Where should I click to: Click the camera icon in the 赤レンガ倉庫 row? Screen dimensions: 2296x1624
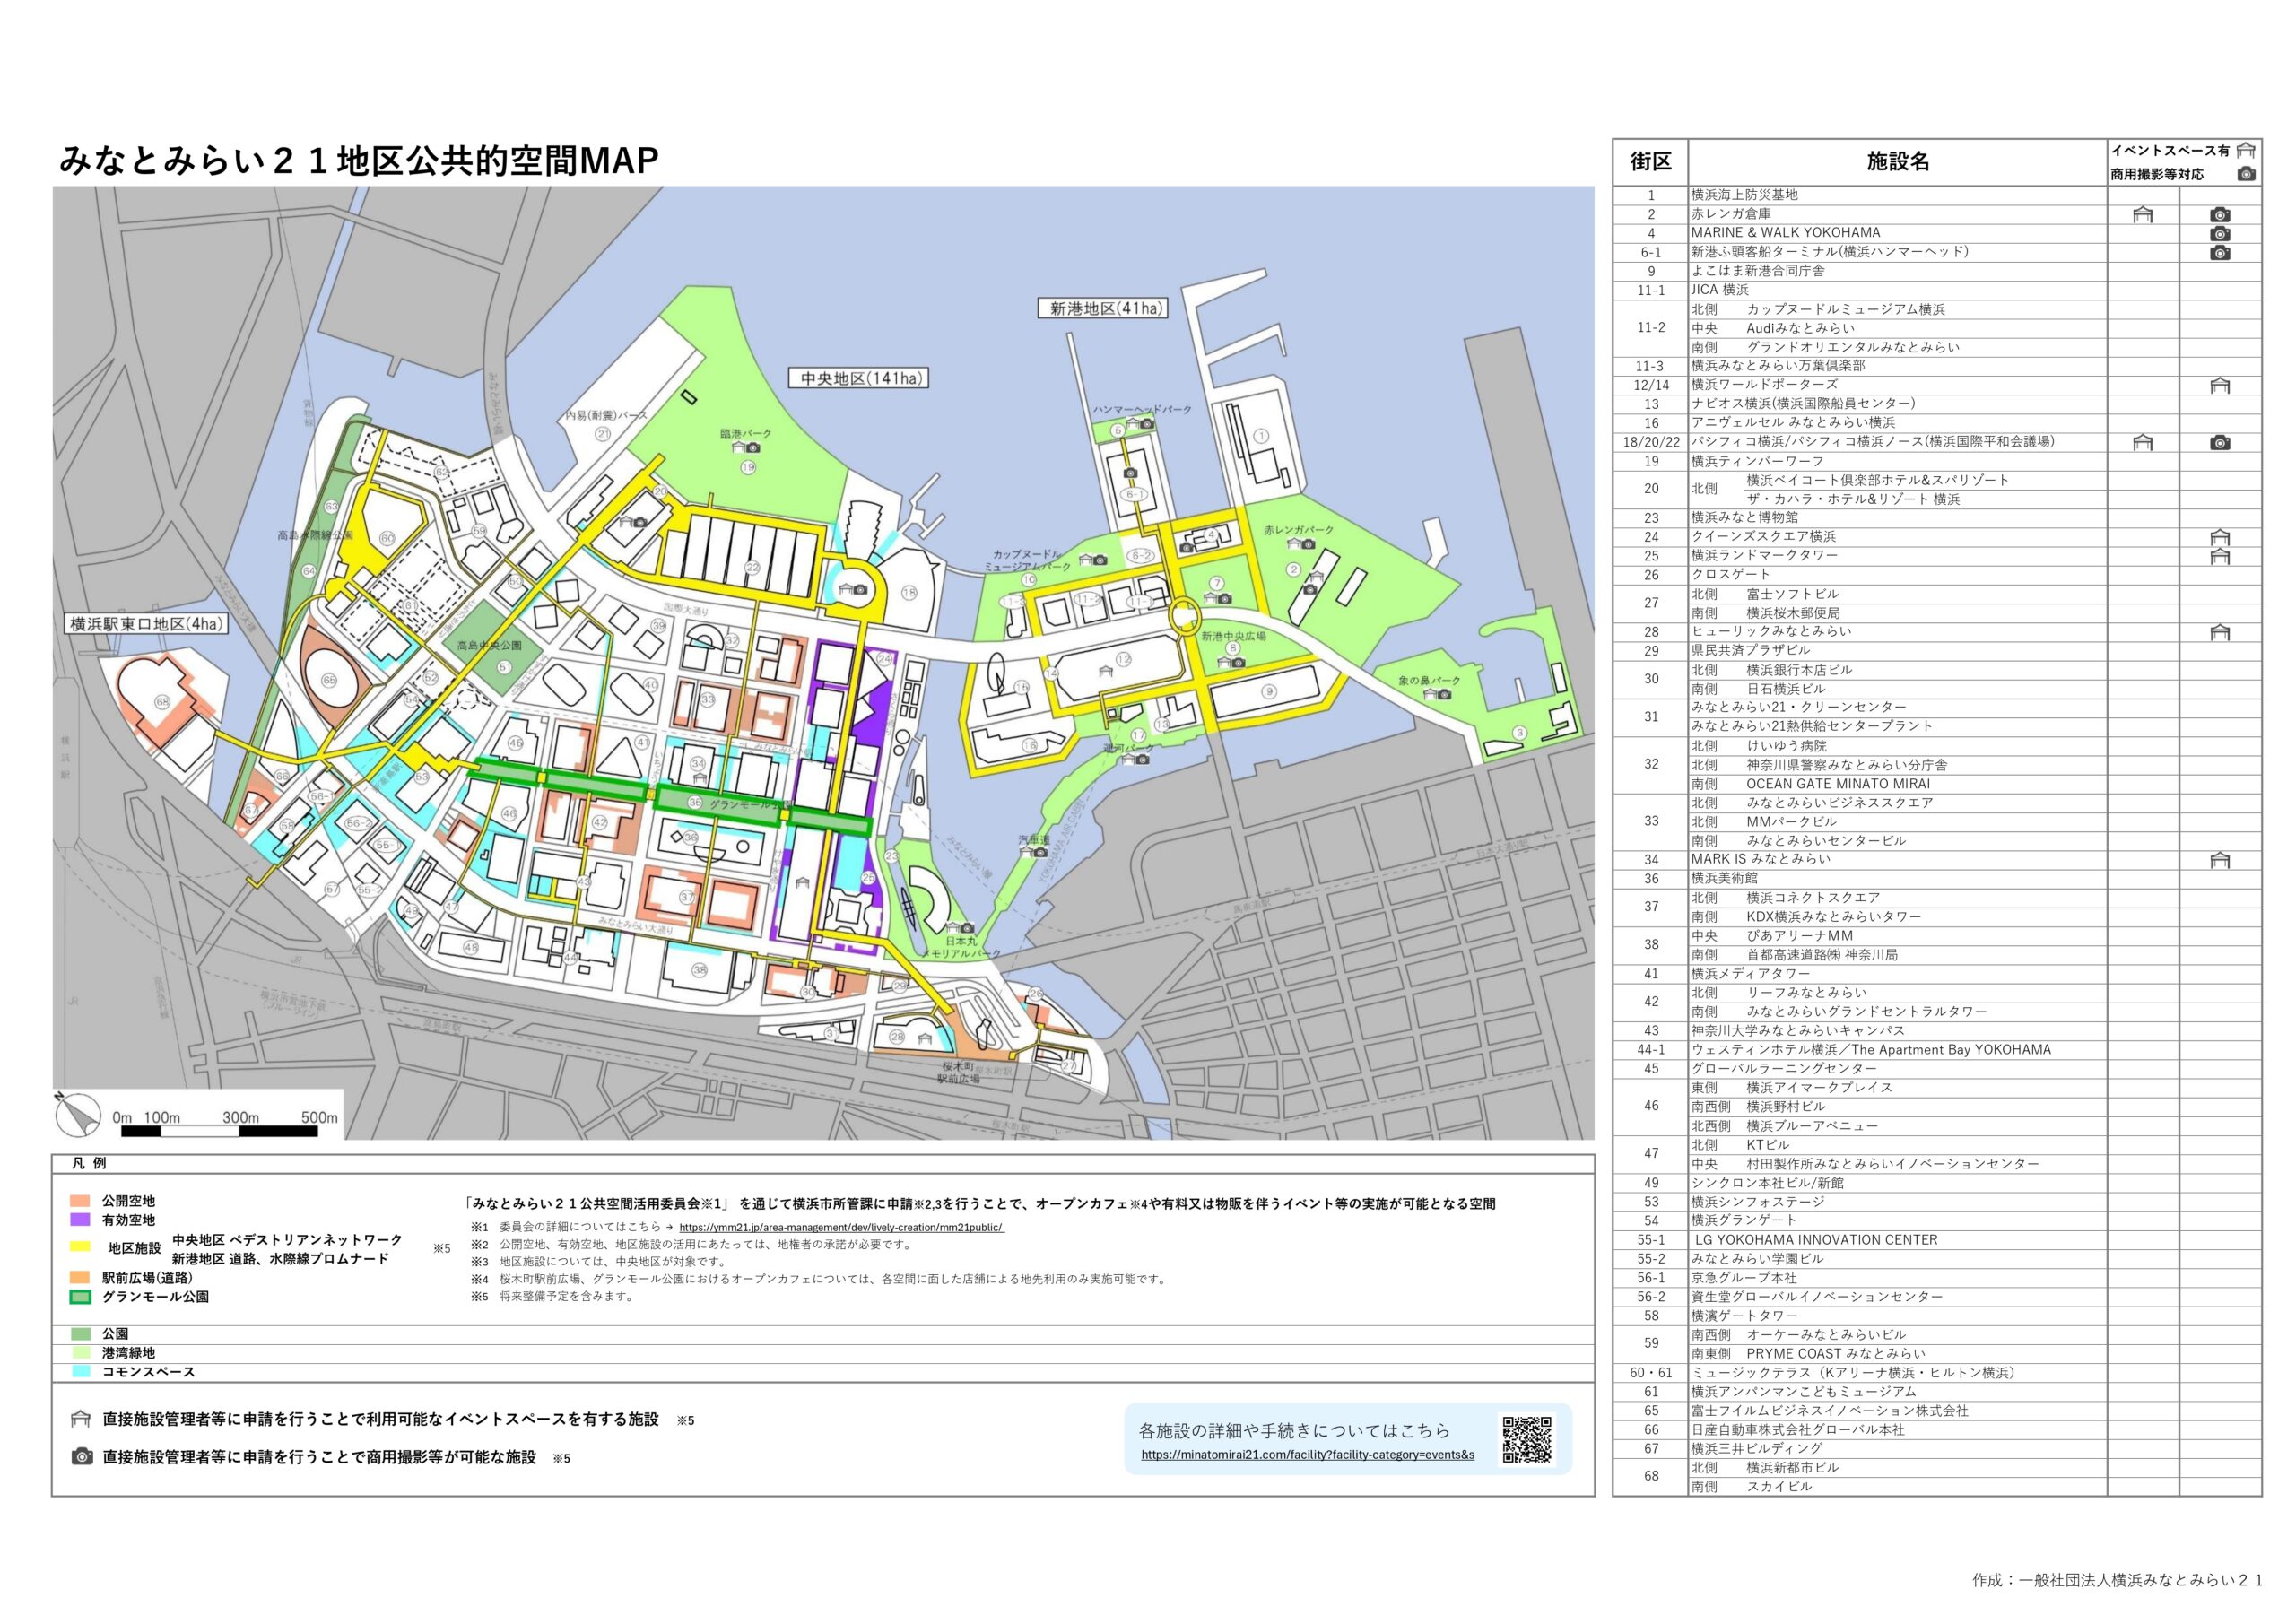click(2219, 215)
